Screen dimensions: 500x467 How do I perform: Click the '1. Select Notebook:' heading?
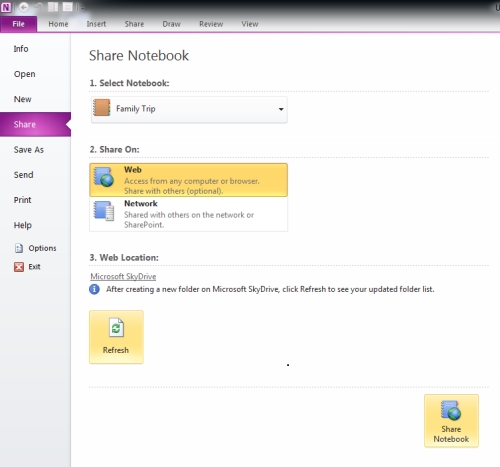point(129,83)
